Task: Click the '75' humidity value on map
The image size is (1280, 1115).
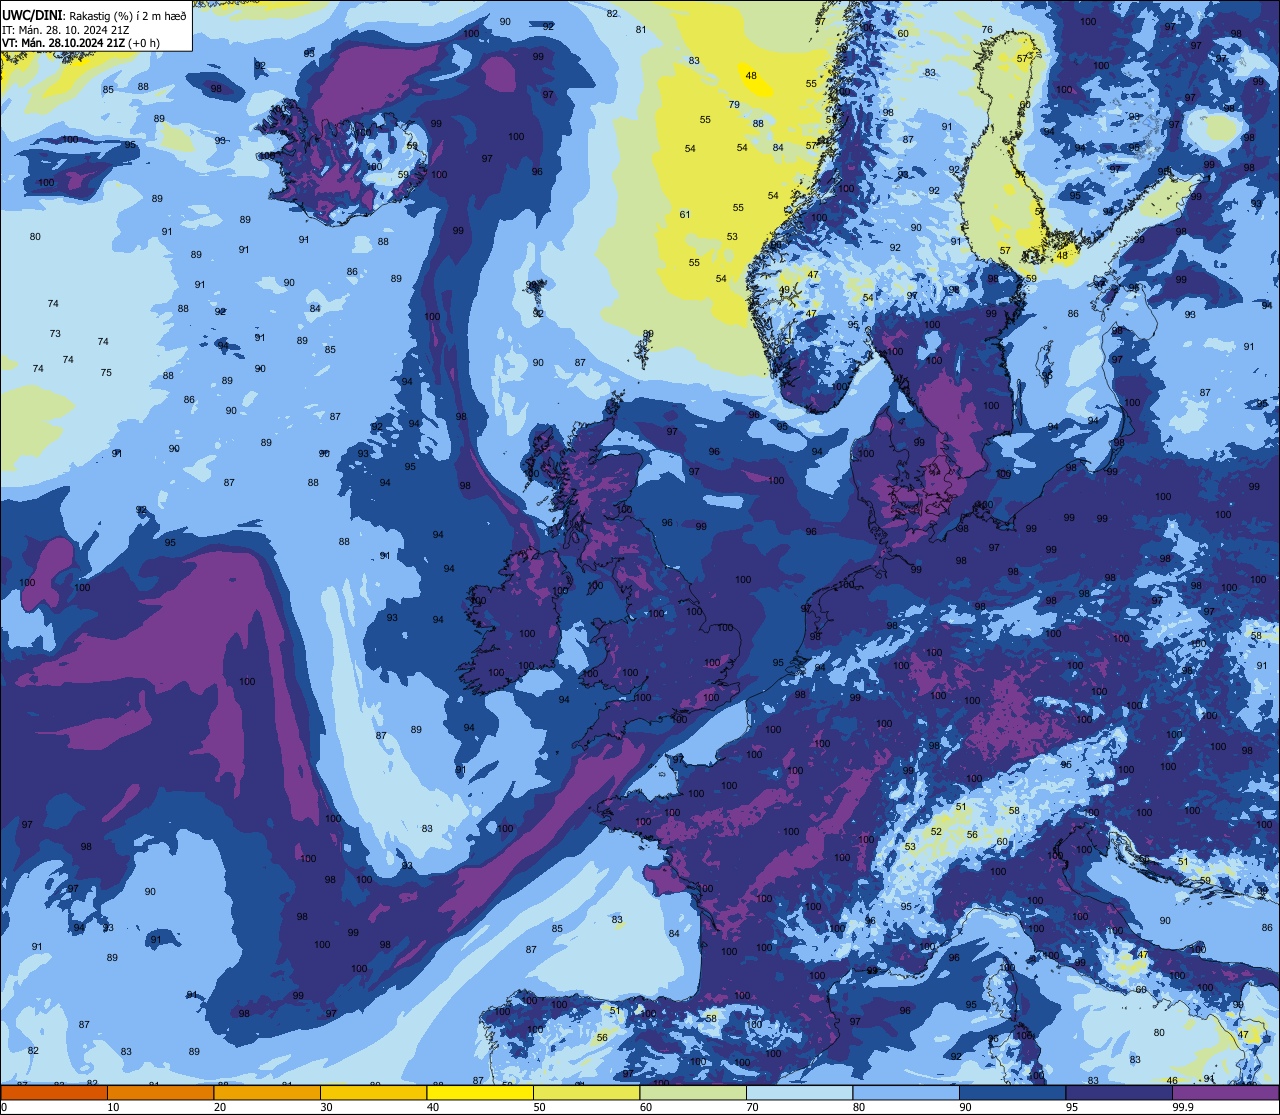Action: [106, 373]
